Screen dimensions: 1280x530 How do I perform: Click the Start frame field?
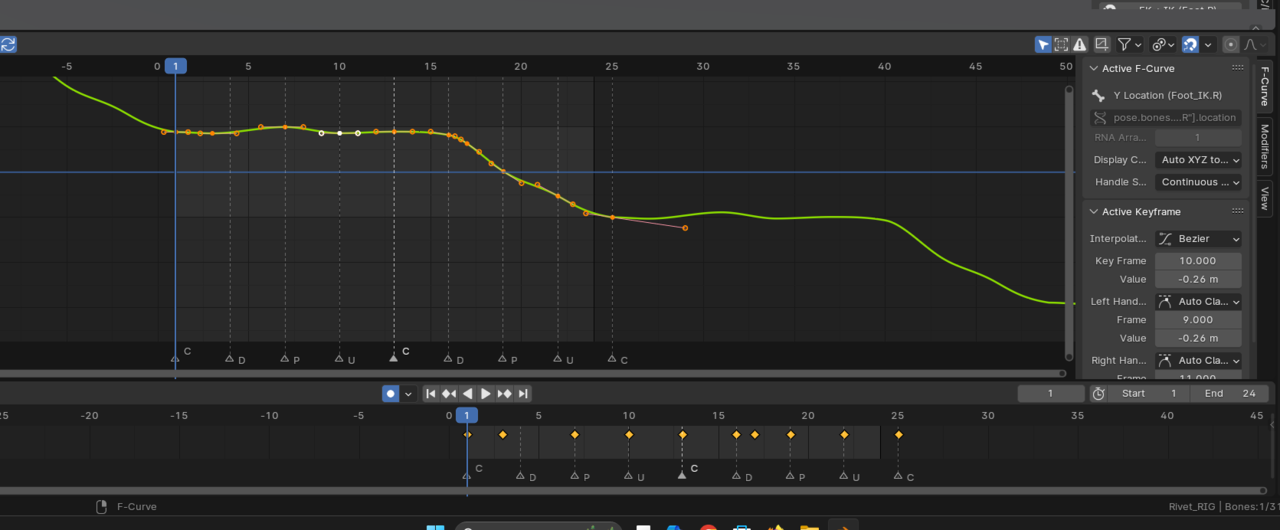[x=1148, y=394]
